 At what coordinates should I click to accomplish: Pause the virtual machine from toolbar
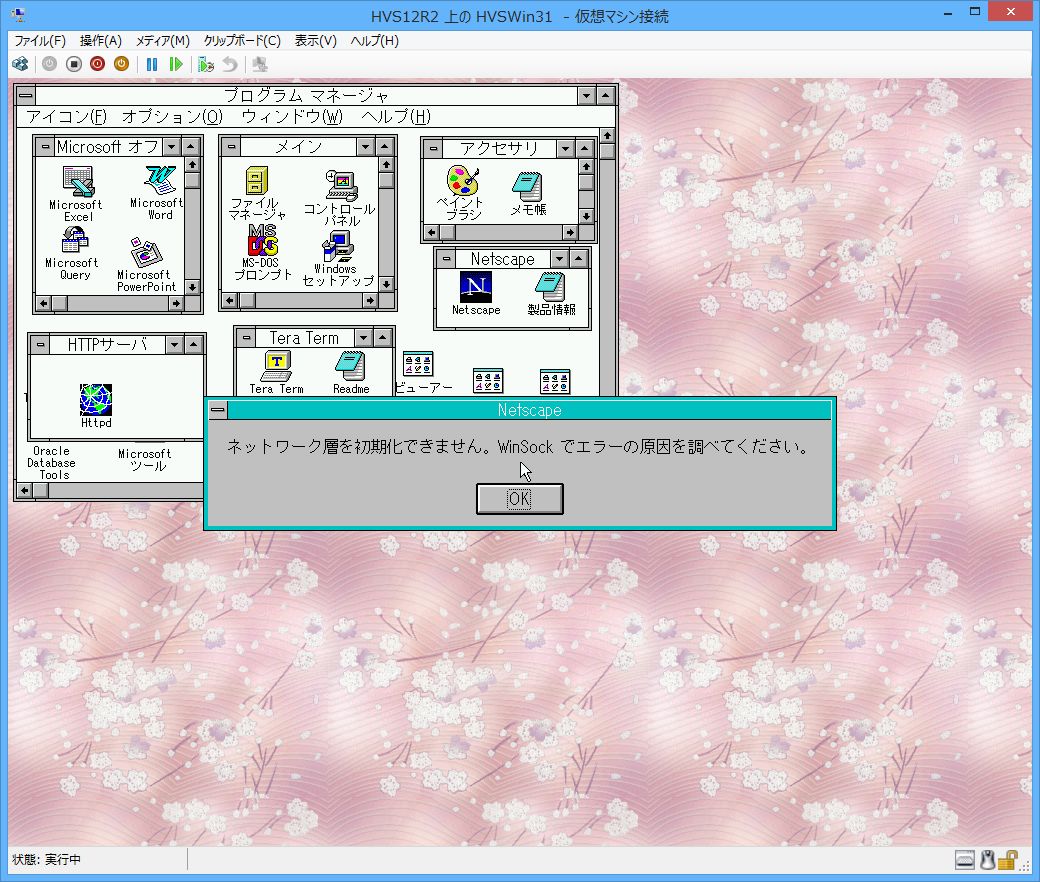point(152,64)
